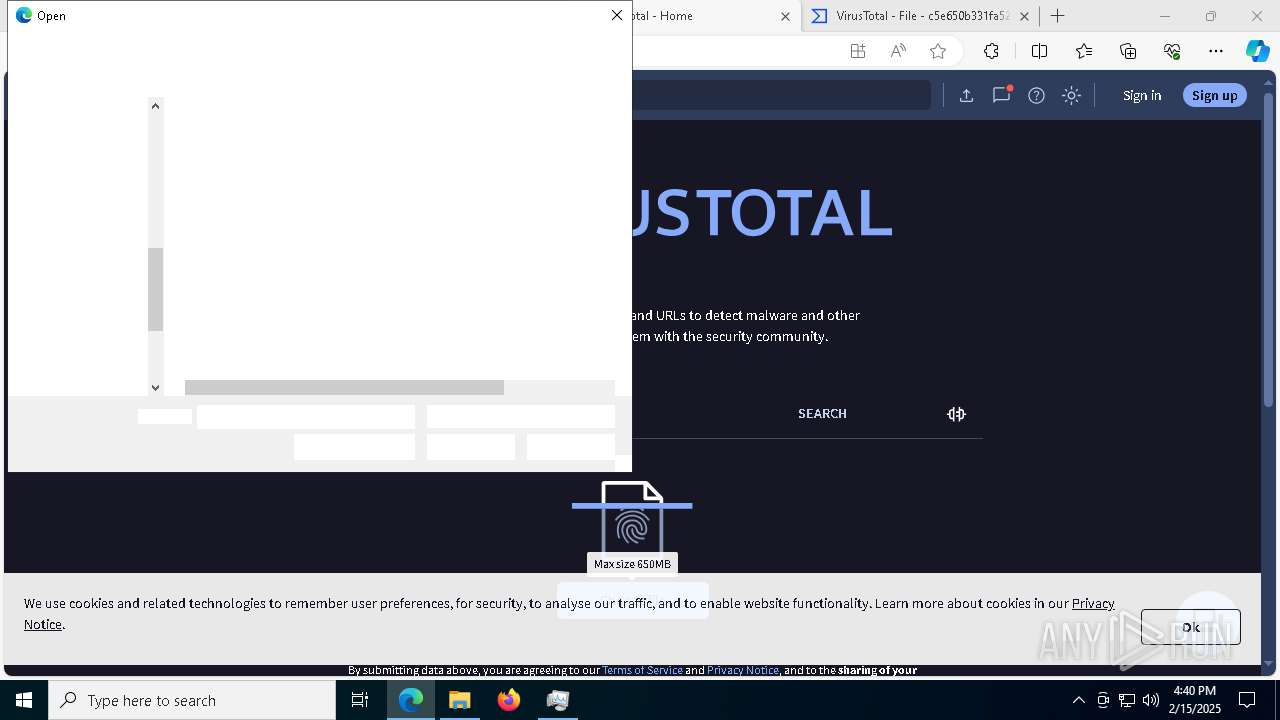Open the Copilot sidebar icon
Image resolution: width=1280 pixels, height=720 pixels.
click(1257, 51)
